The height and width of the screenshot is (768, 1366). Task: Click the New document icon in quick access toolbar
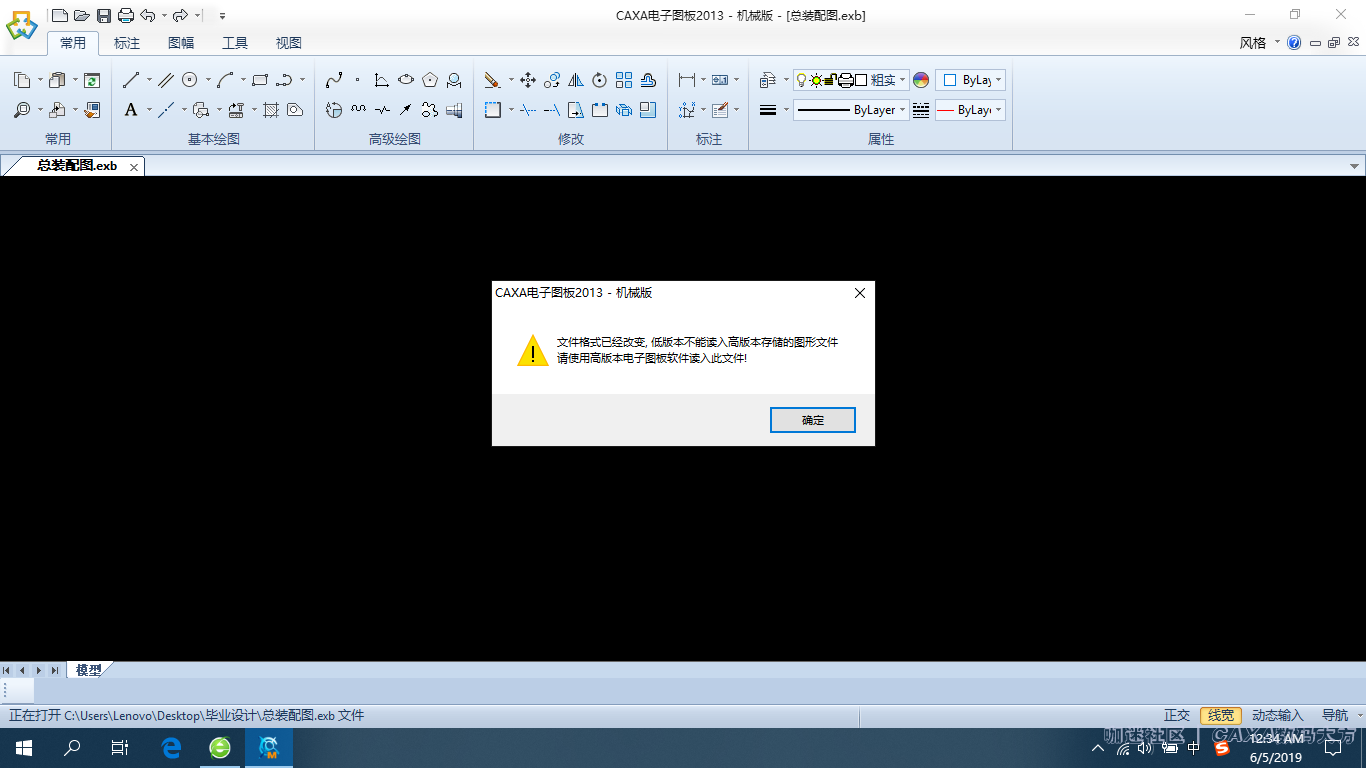point(60,15)
